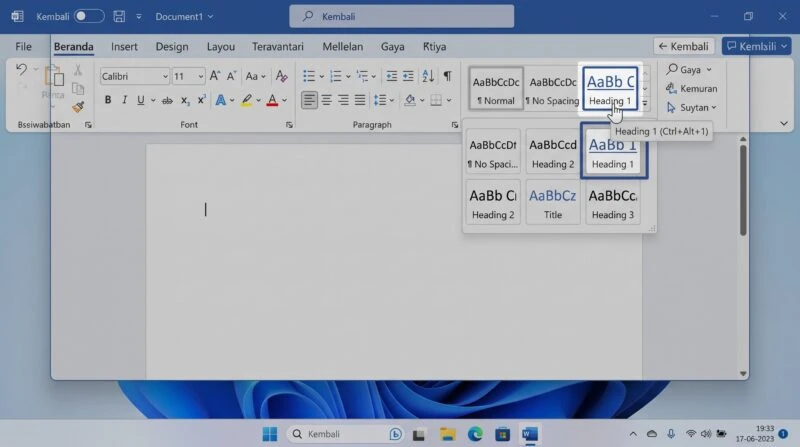Screen dimensions: 800x447
Task: Click the Kembali arrow button top right
Action: pyautogui.click(x=684, y=46)
